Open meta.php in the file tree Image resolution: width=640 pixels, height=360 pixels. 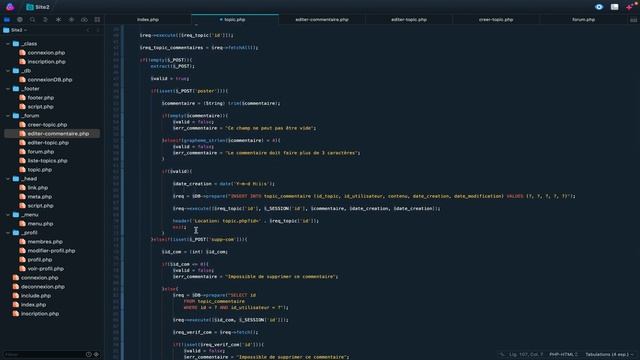point(40,197)
